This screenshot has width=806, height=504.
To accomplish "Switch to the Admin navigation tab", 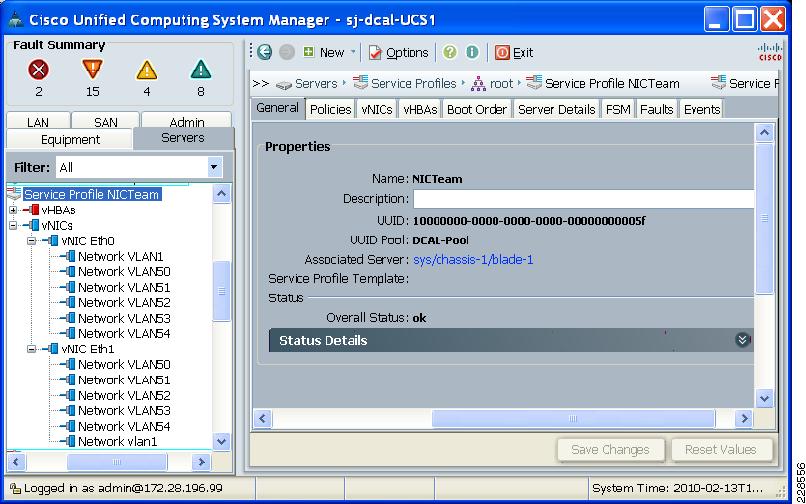I will tap(187, 121).
